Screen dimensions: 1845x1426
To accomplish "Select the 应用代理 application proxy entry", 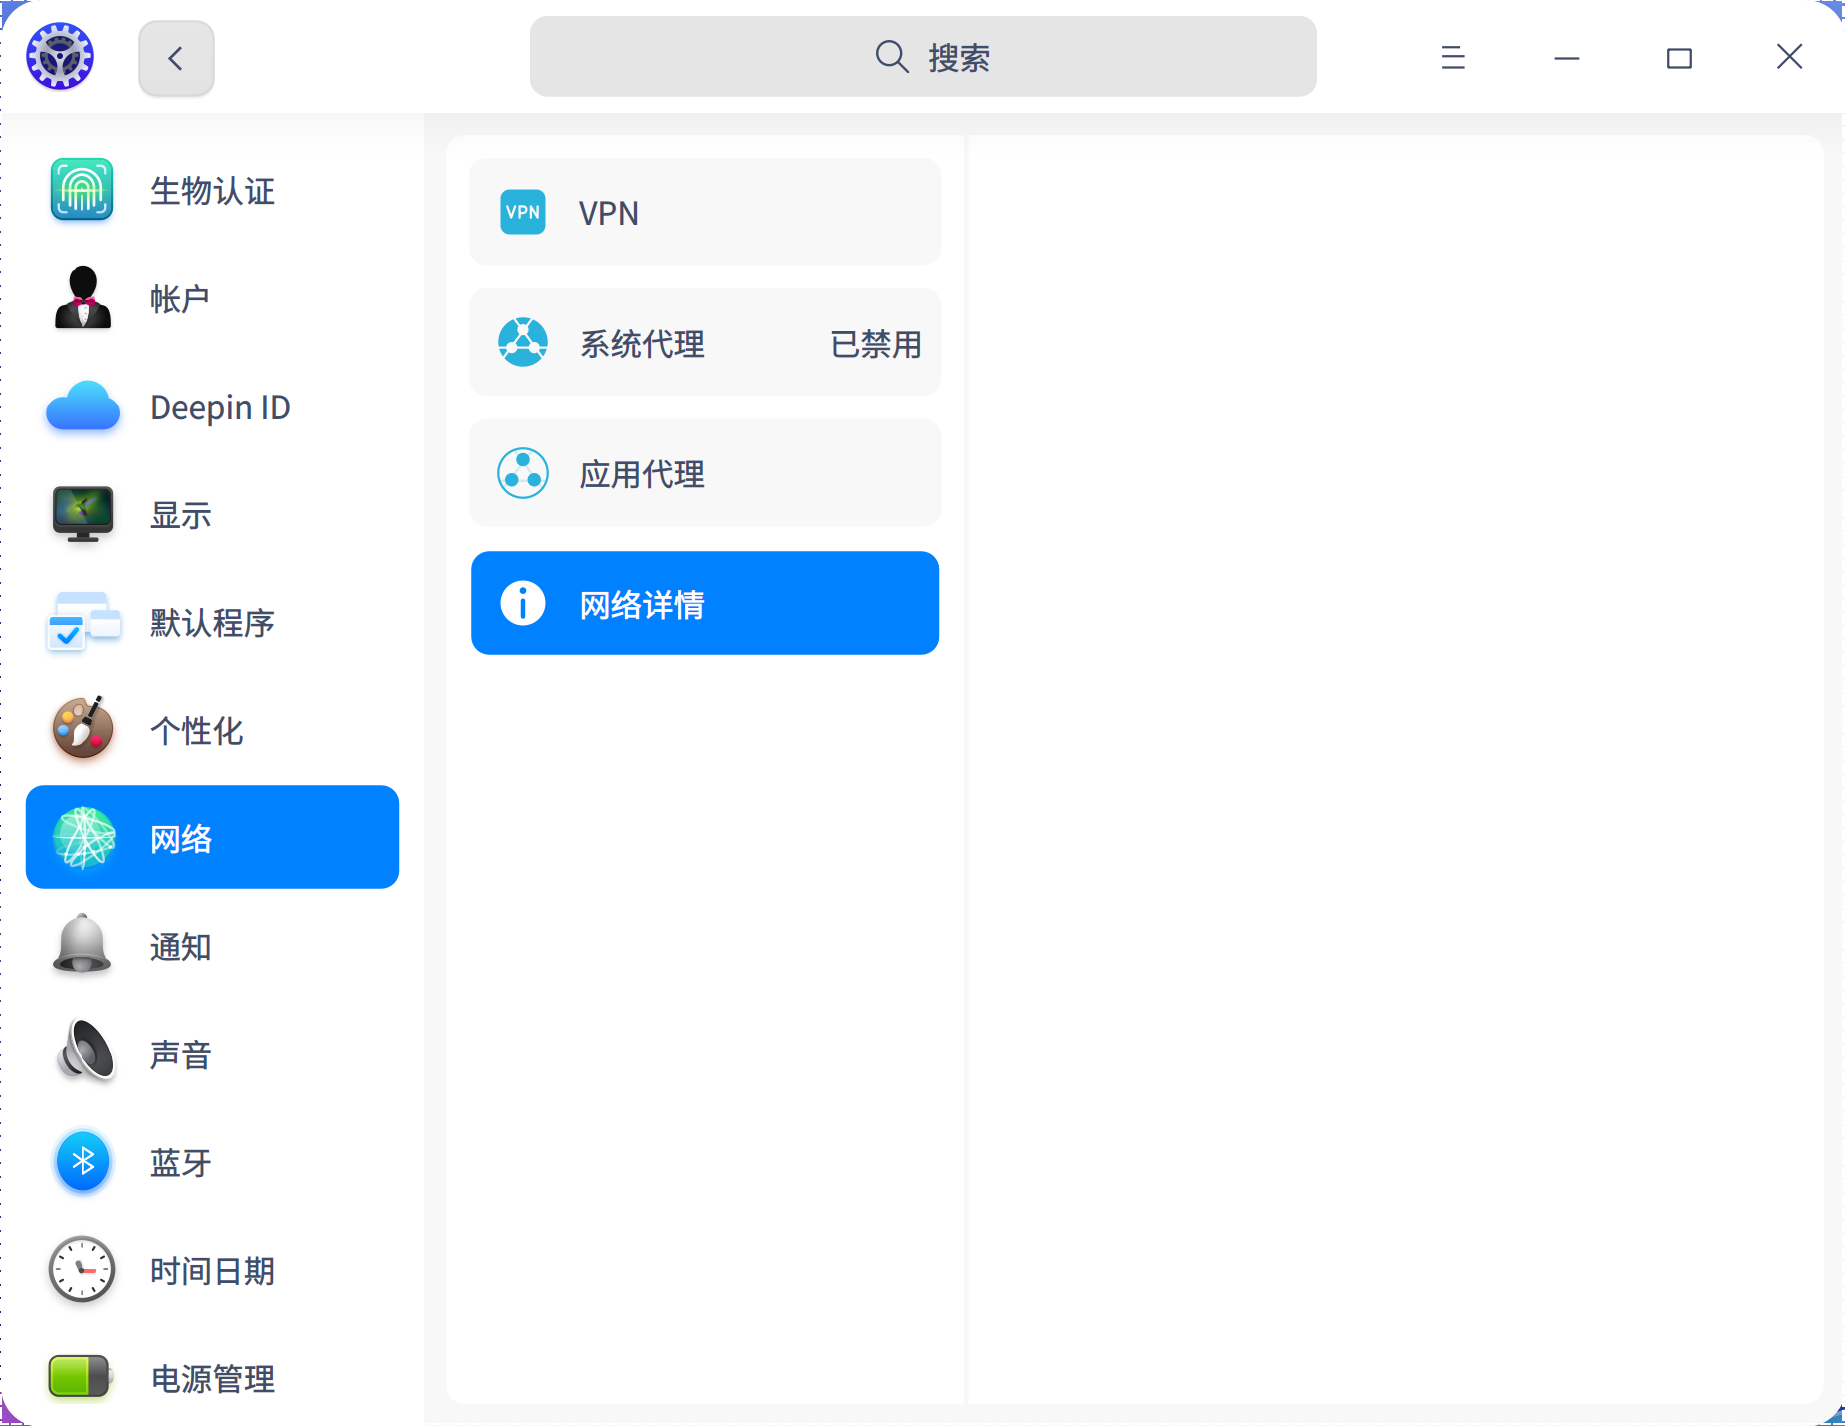I will (704, 473).
